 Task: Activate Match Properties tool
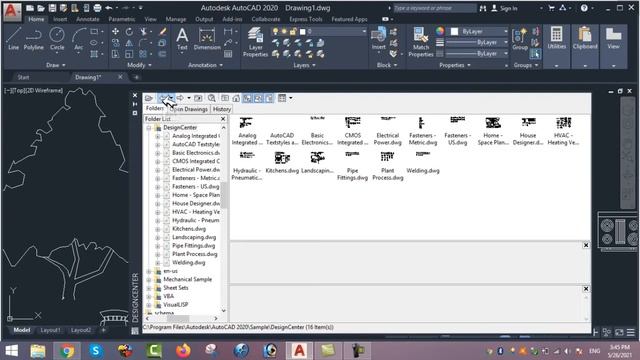(x=421, y=42)
